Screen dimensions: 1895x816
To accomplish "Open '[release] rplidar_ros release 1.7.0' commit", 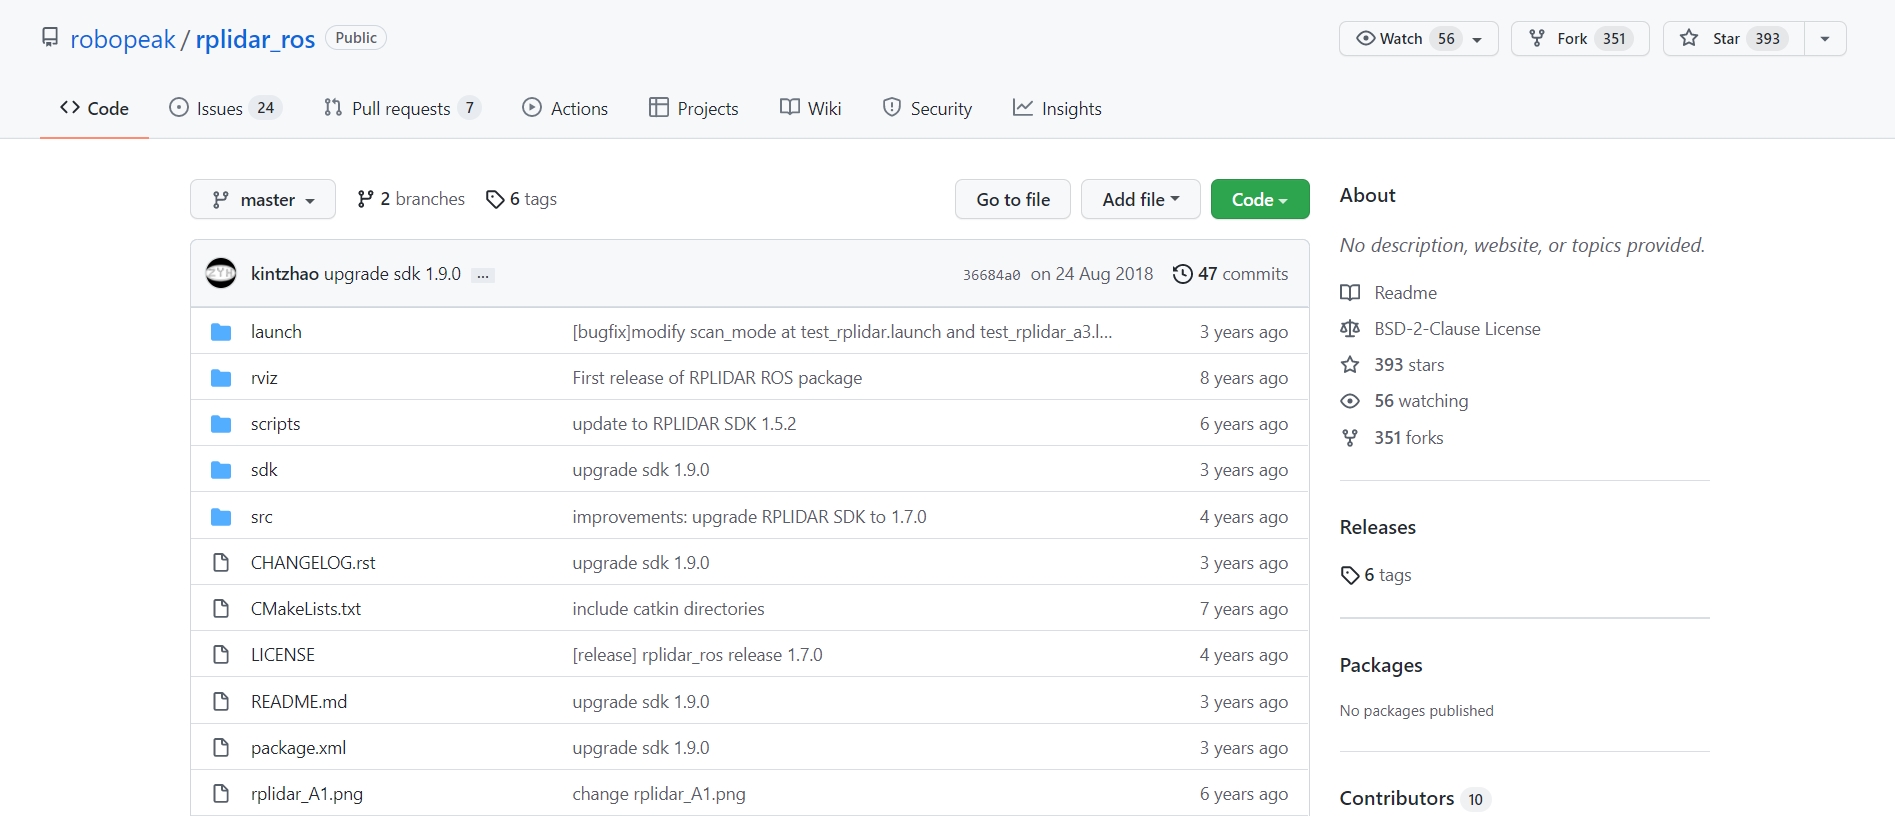I will coord(697,655).
